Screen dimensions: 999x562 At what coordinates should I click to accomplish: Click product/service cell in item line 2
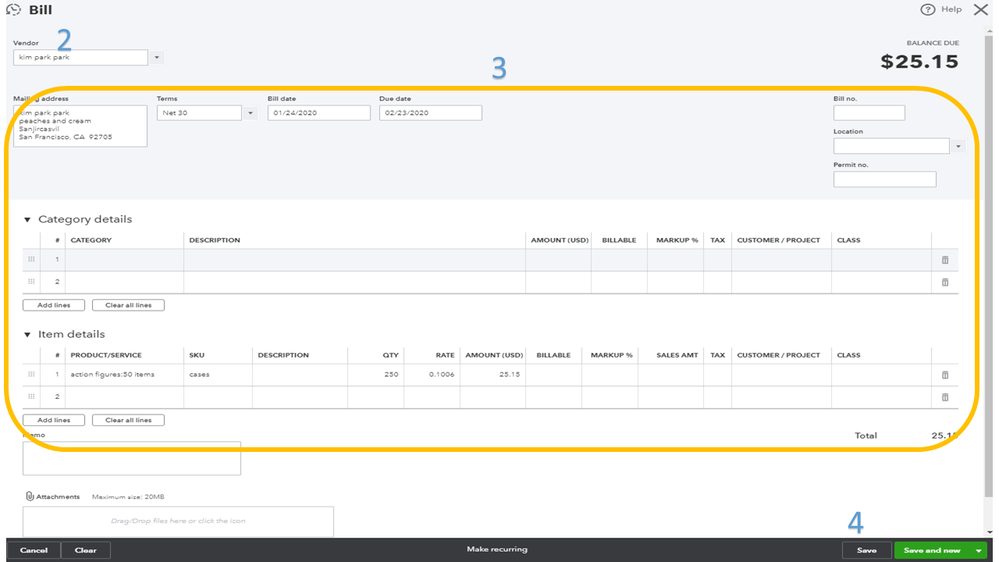(x=124, y=397)
